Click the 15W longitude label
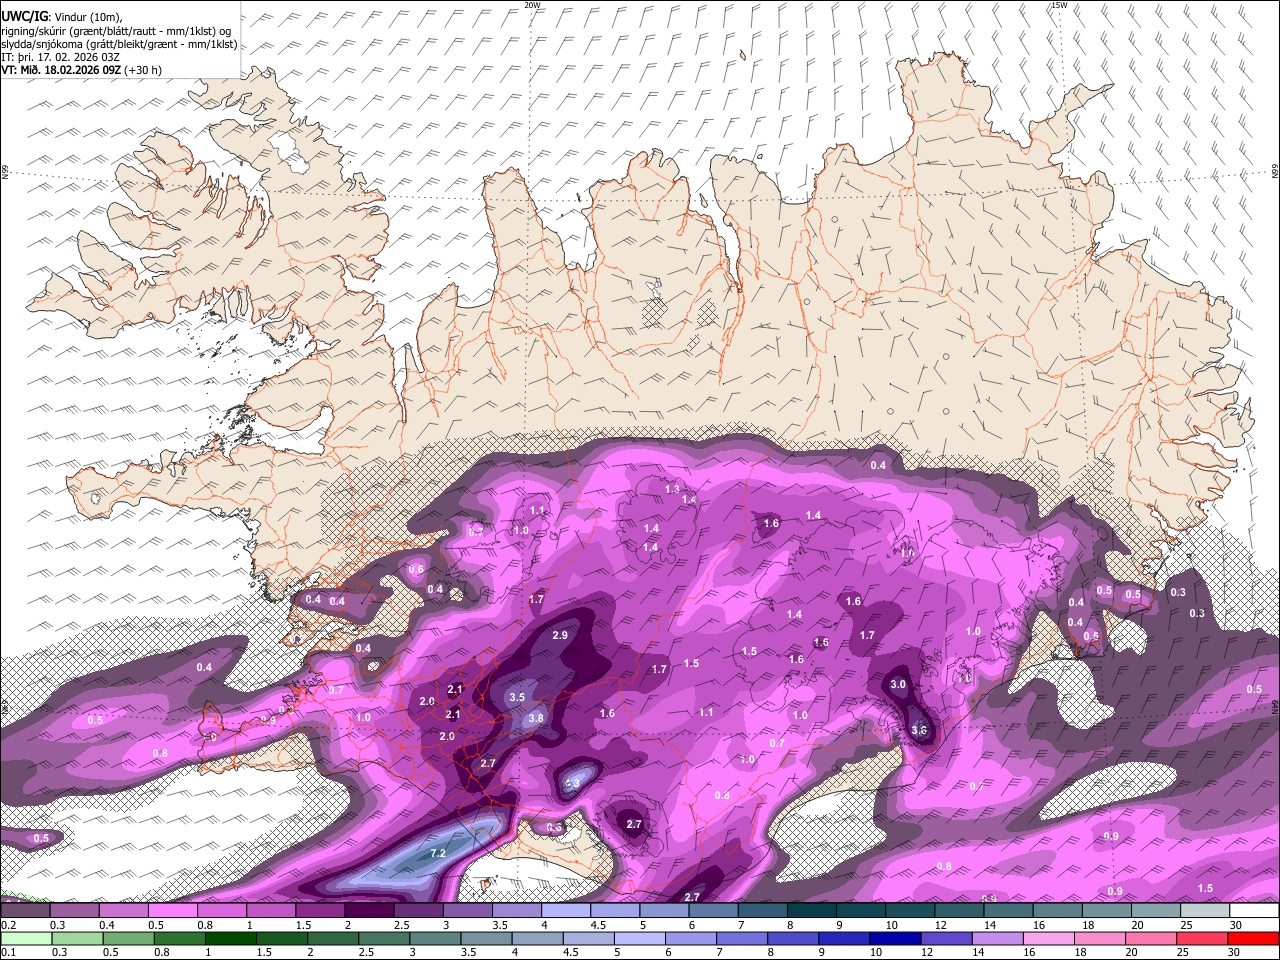Viewport: 1280px width, 960px height. [x=1059, y=5]
